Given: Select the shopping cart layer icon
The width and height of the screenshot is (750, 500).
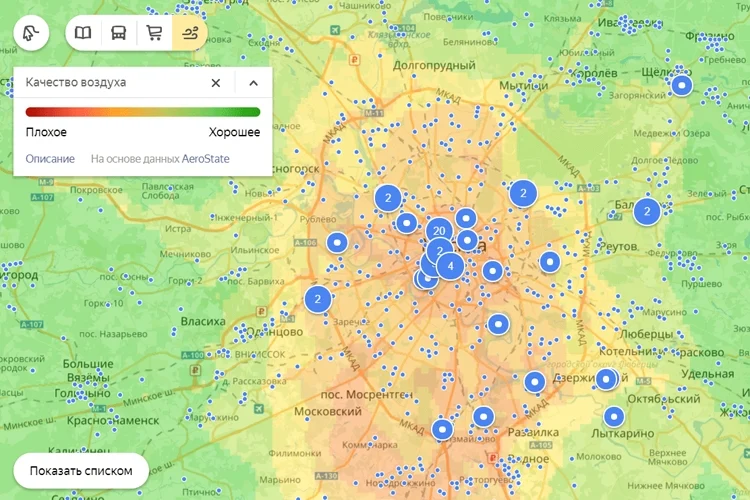Looking at the screenshot, I should [x=154, y=33].
